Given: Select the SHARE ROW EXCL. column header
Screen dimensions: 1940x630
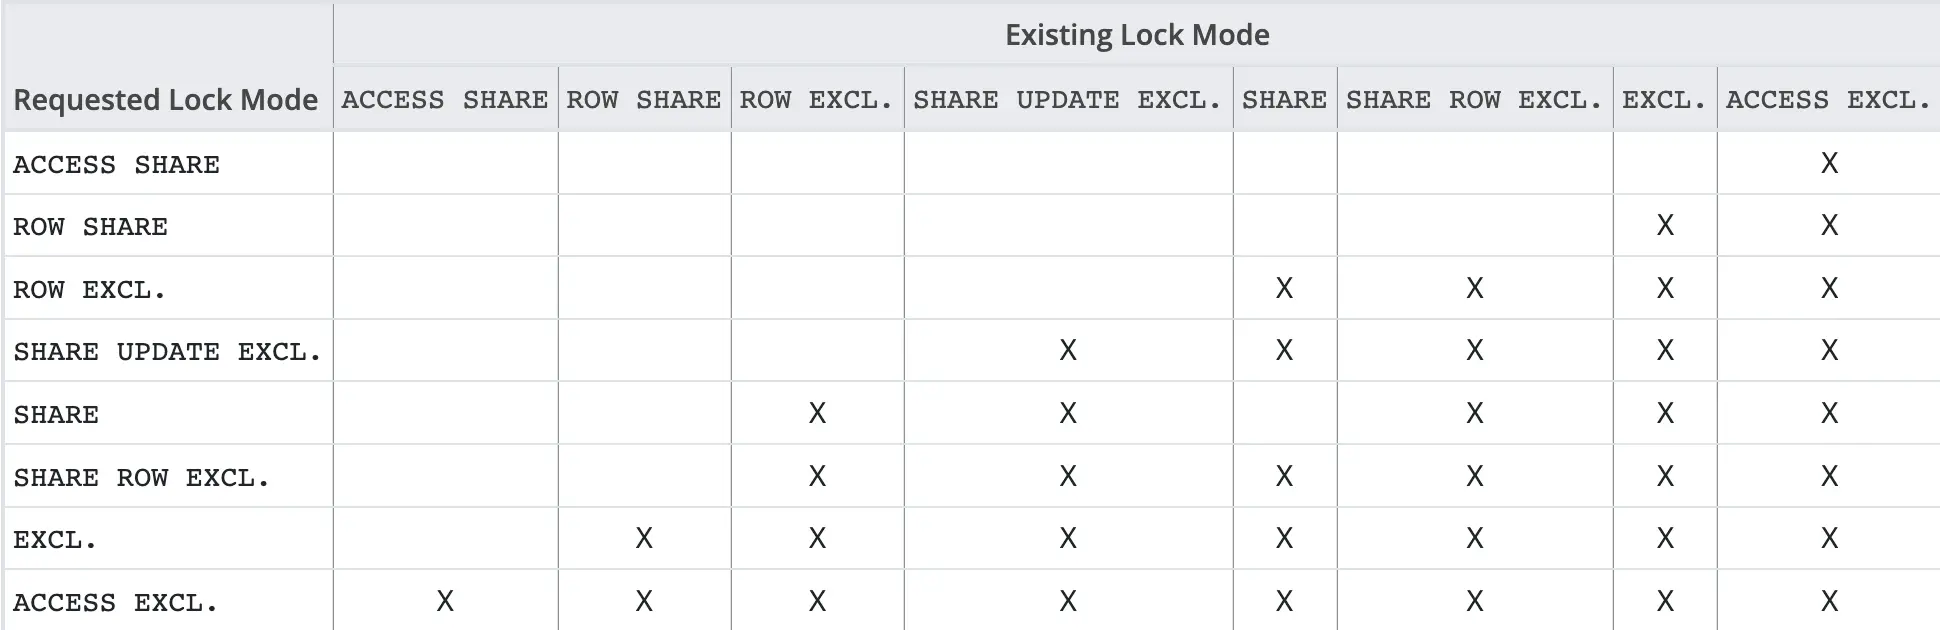Looking at the screenshot, I should pos(1474,100).
